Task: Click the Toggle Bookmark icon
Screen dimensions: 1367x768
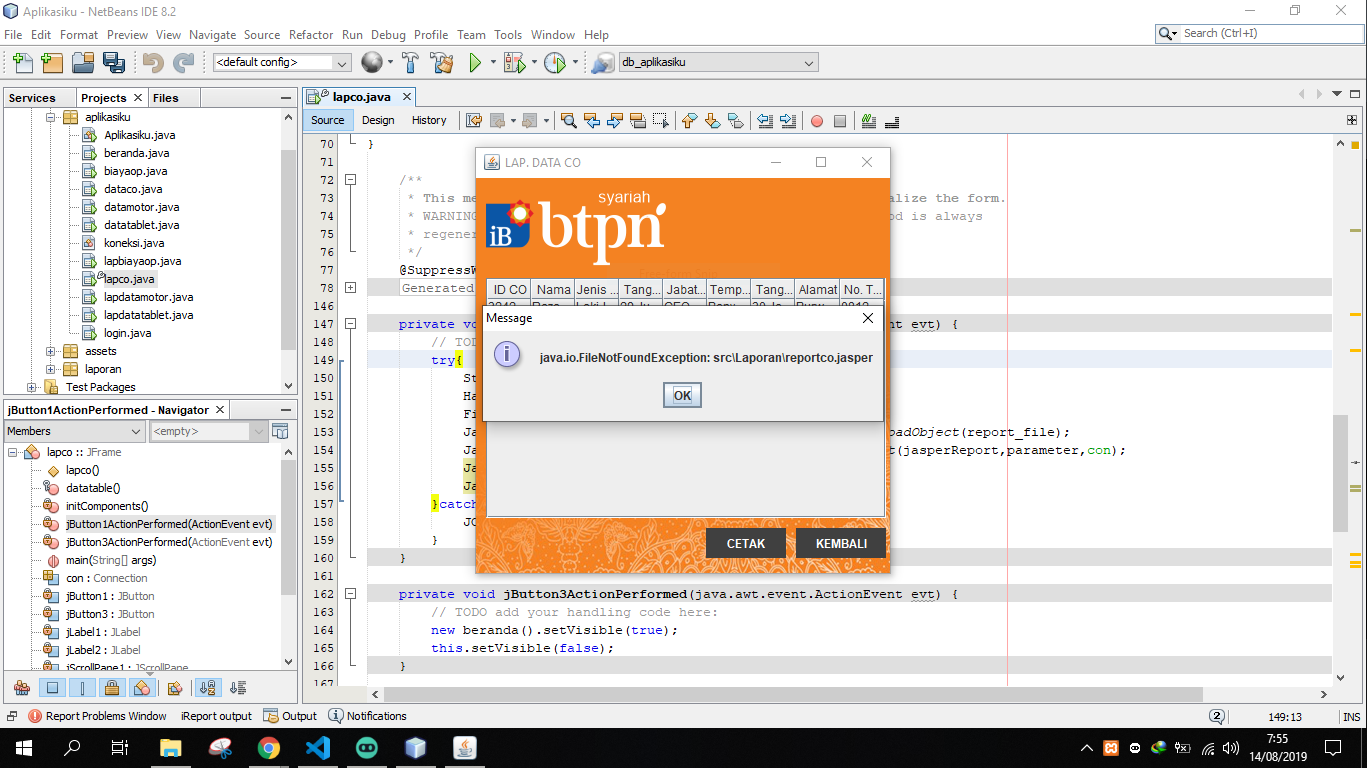Action: pyautogui.click(x=735, y=120)
